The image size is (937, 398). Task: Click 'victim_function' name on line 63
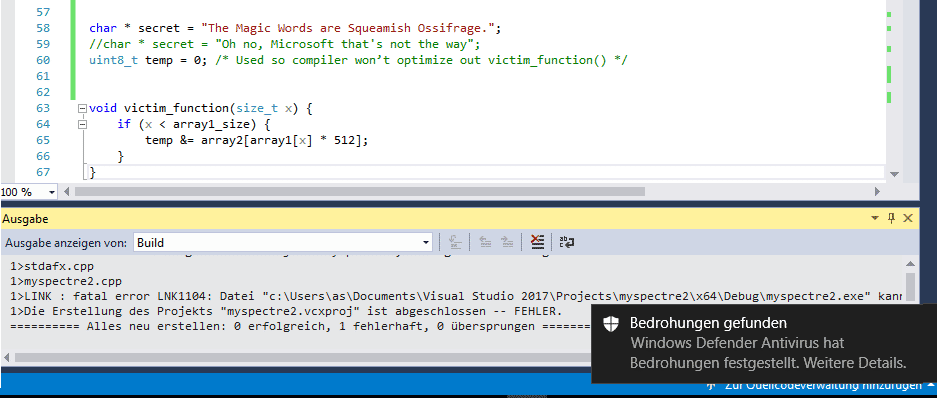176,109
